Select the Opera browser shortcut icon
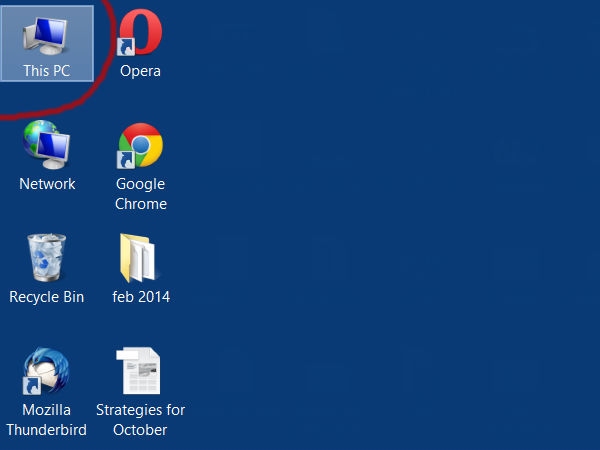The height and width of the screenshot is (450, 600). click(140, 33)
